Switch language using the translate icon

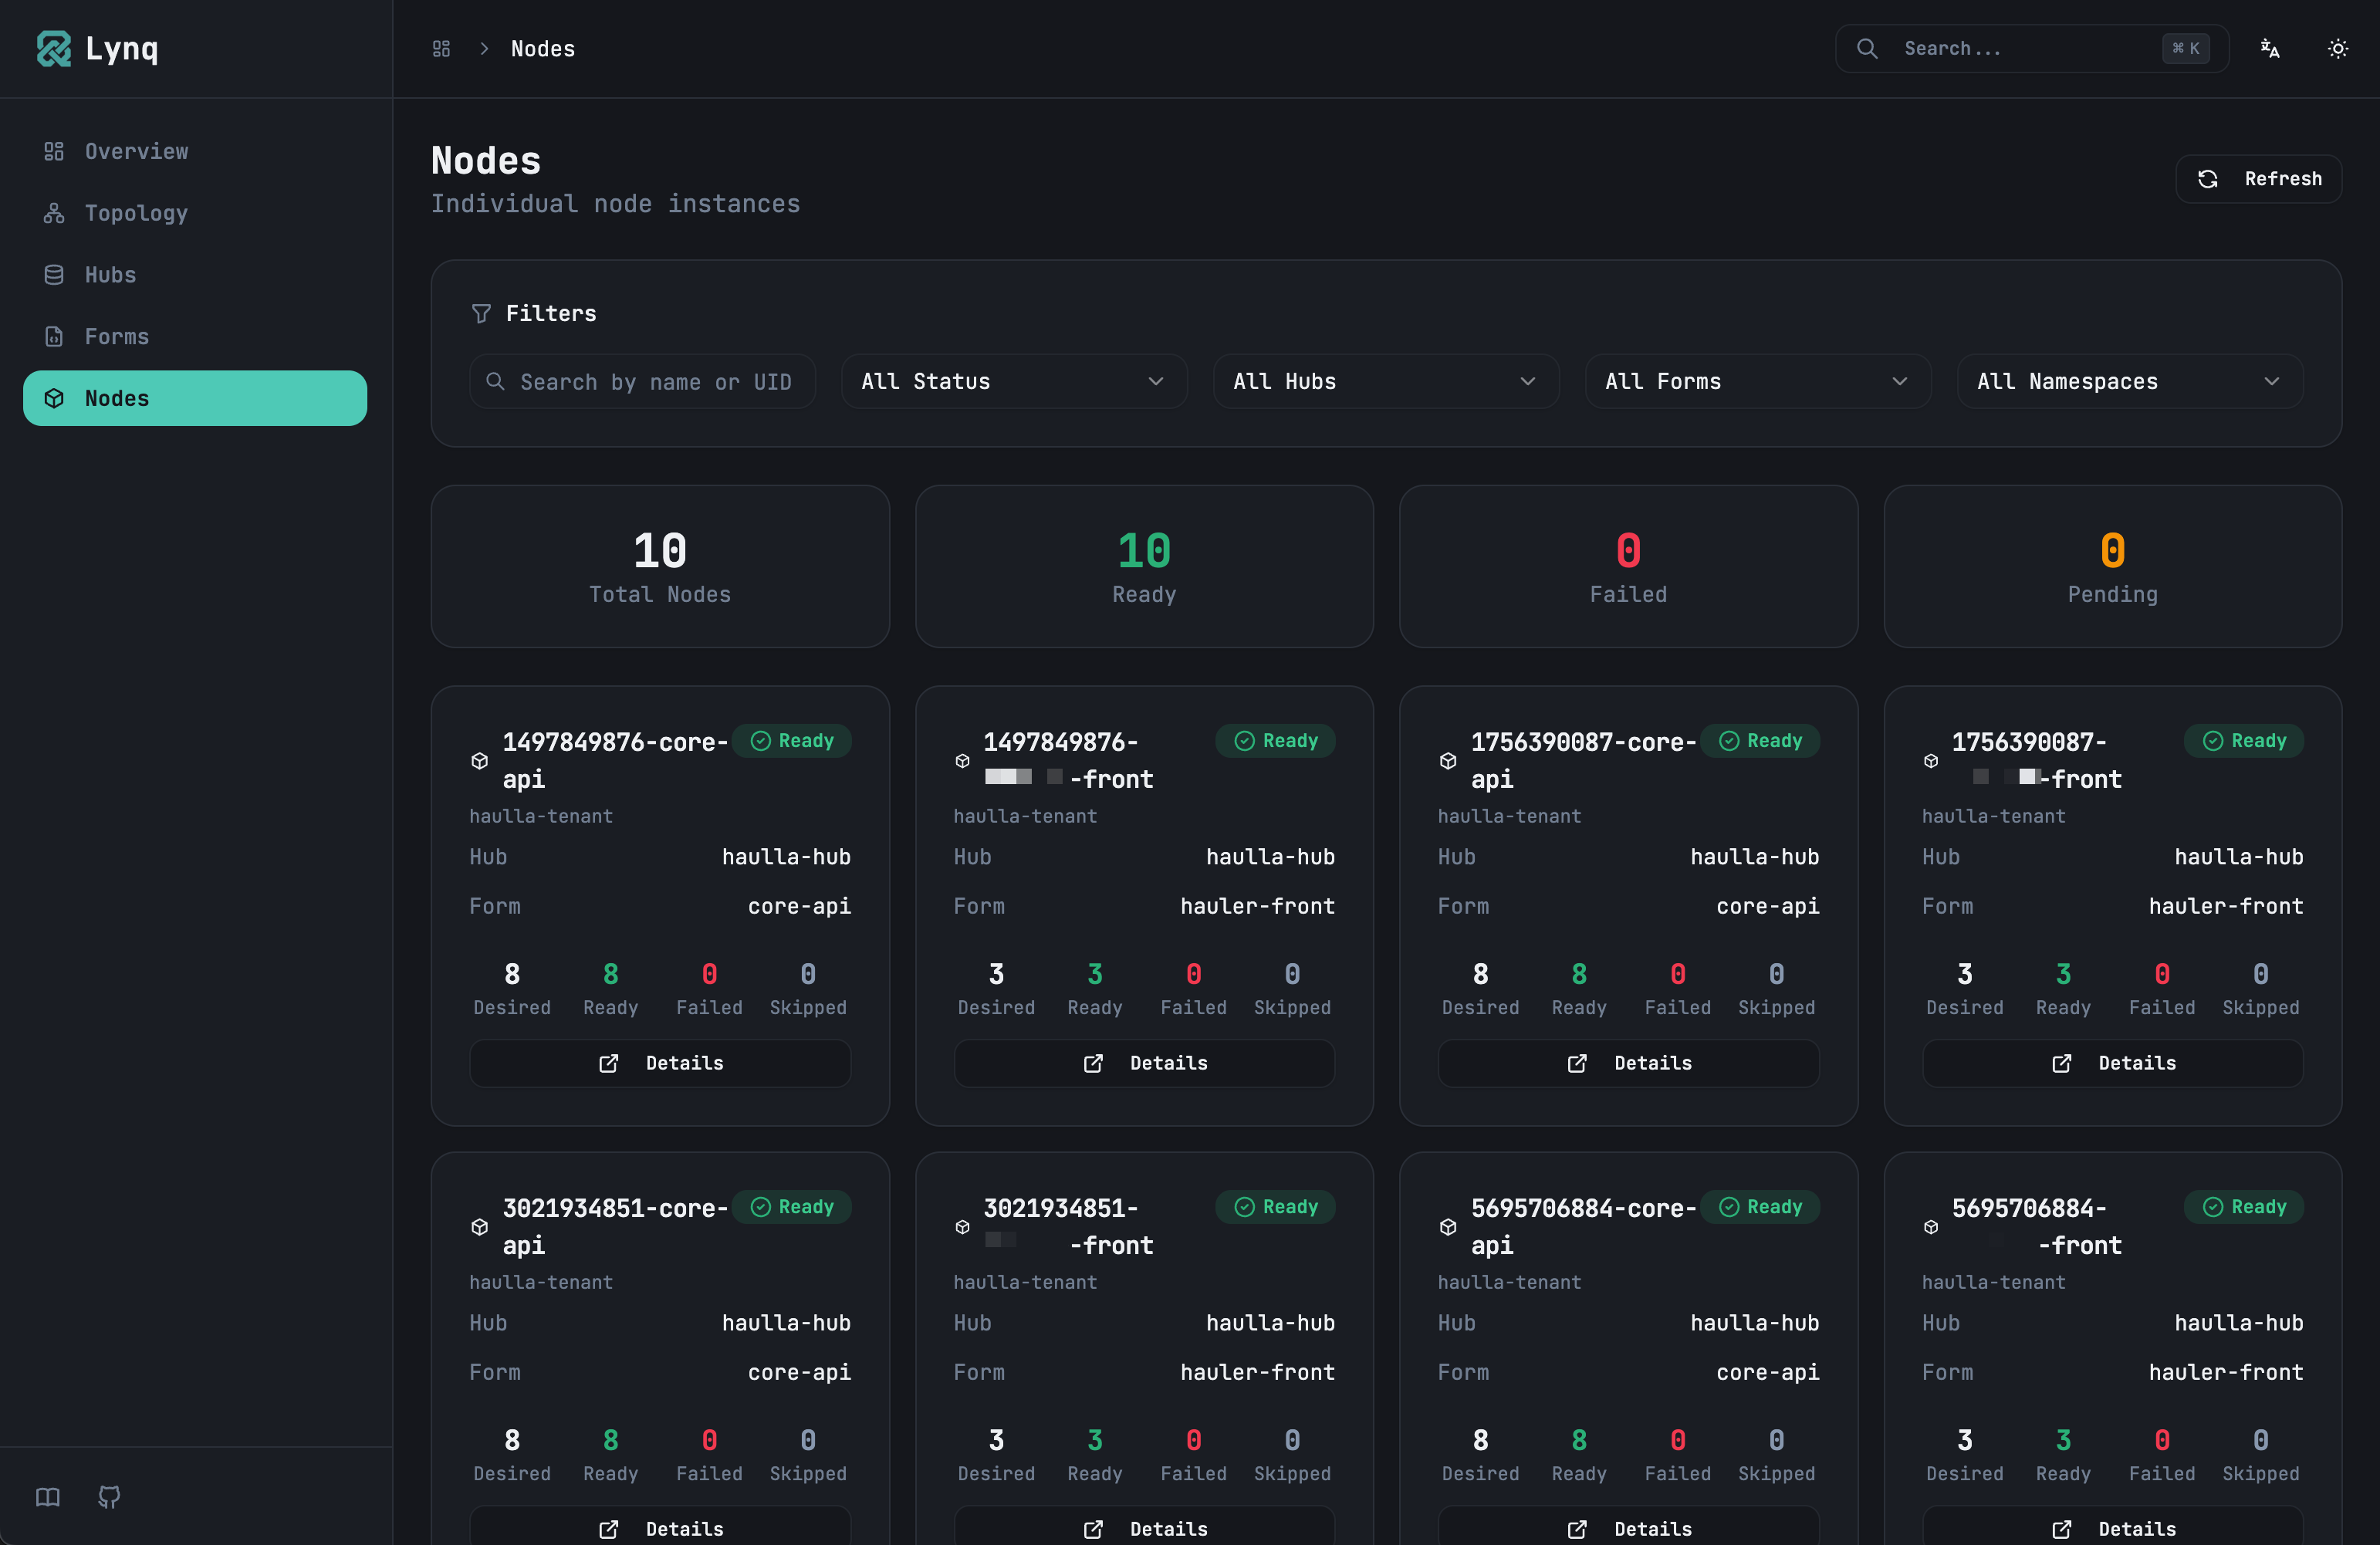pos(2269,48)
